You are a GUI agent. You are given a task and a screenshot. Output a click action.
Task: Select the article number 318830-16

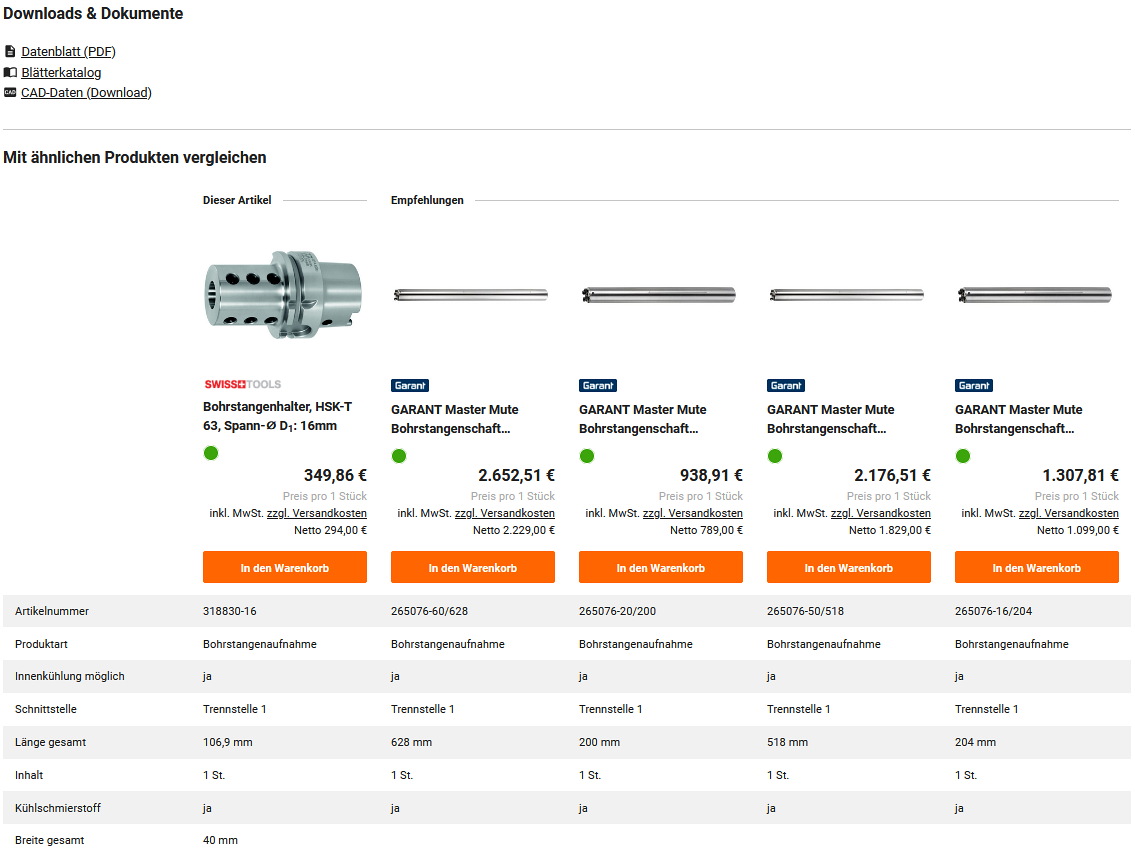coord(229,611)
